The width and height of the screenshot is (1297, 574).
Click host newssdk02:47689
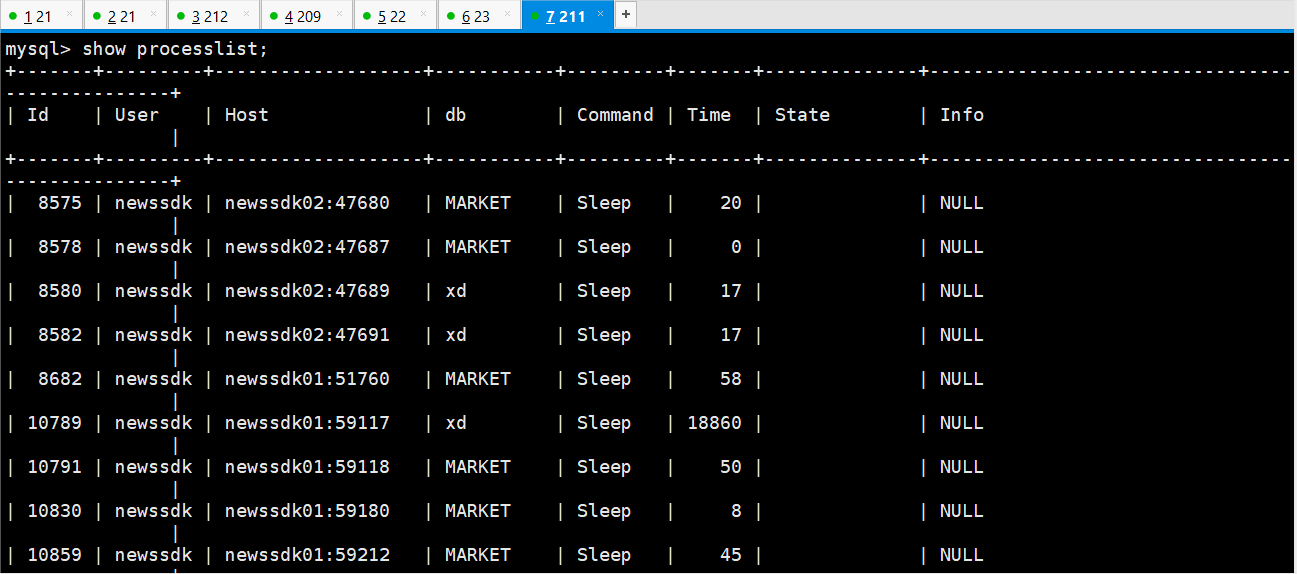[x=307, y=291]
